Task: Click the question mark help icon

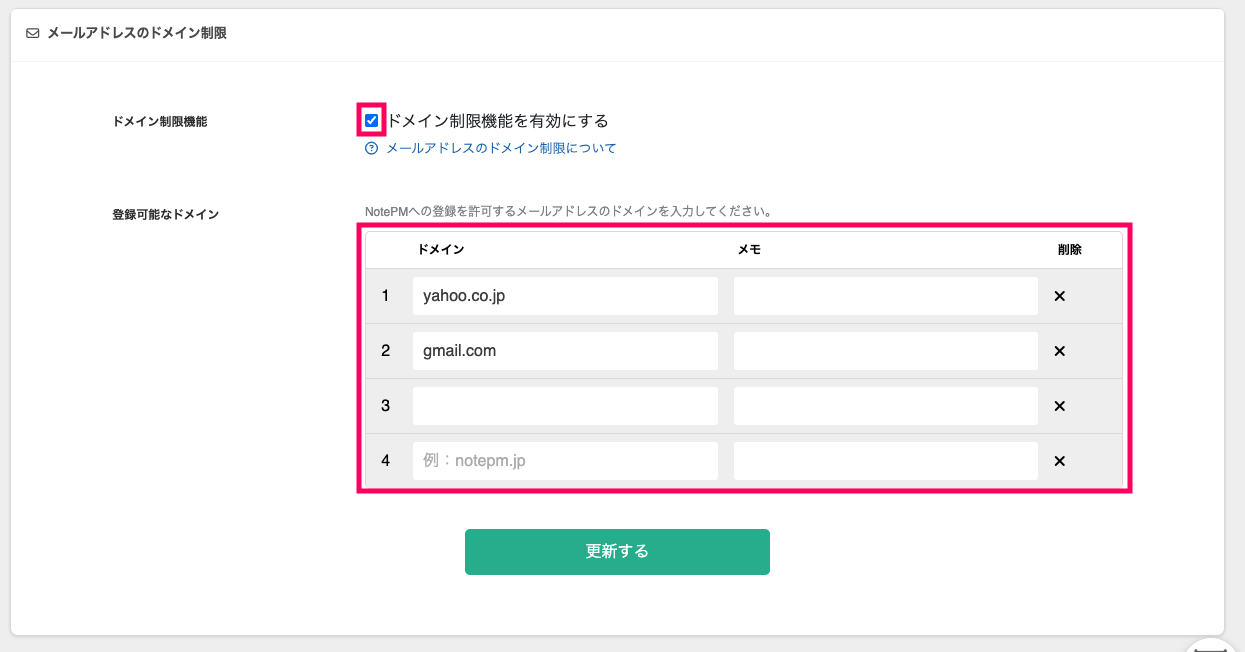Action: click(369, 147)
